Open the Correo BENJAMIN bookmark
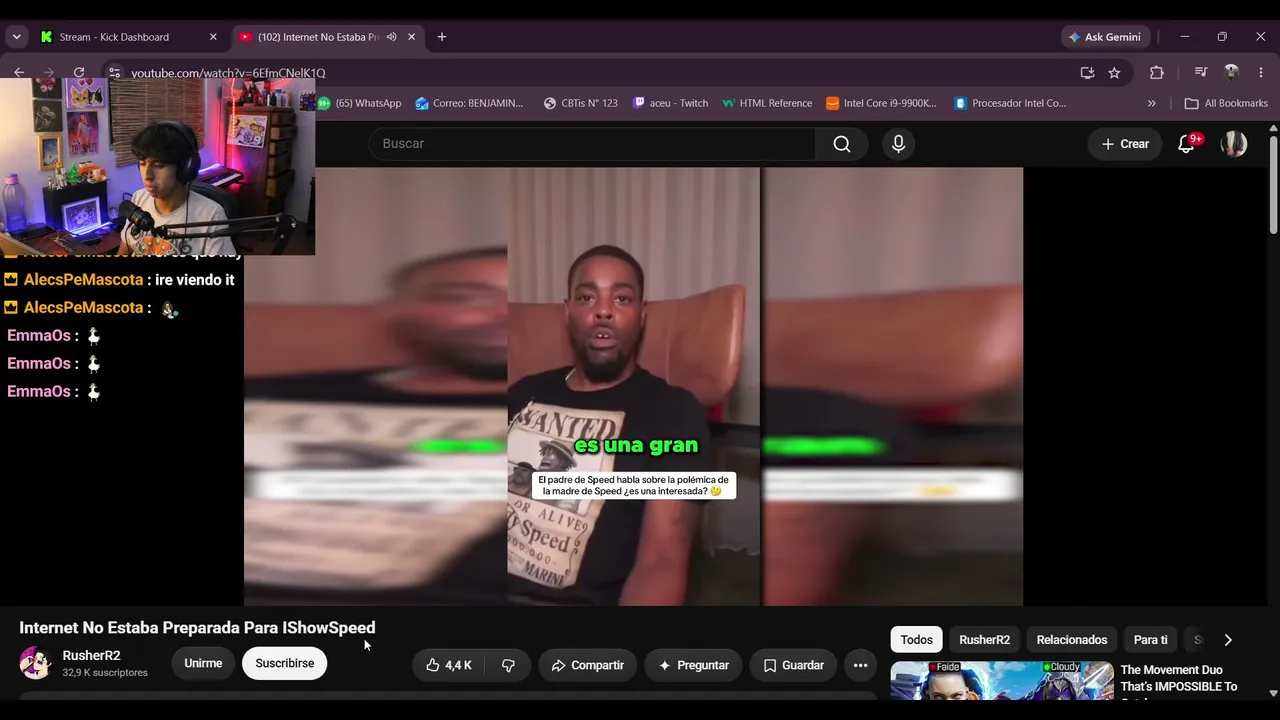The width and height of the screenshot is (1280, 720). tap(470, 103)
